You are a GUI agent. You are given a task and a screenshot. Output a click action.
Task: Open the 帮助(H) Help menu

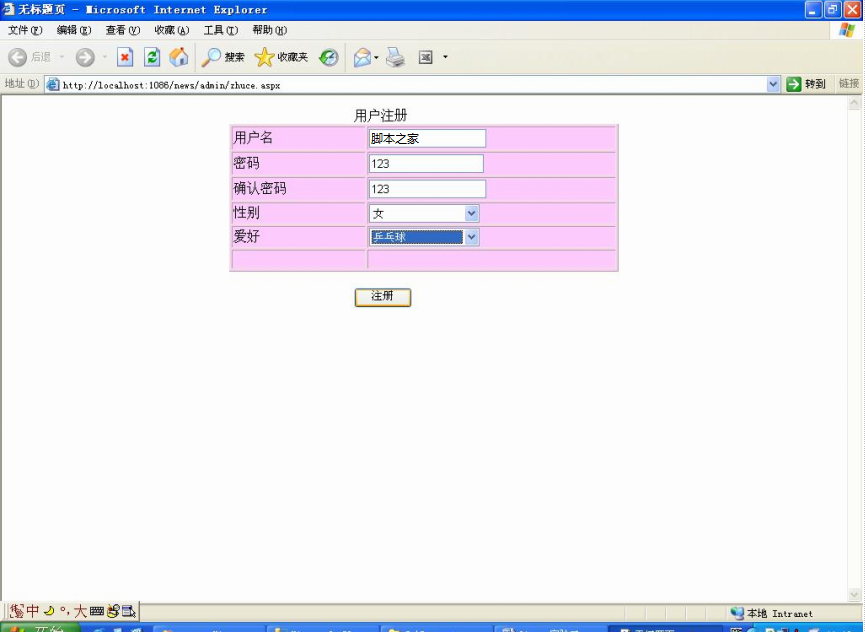270,30
